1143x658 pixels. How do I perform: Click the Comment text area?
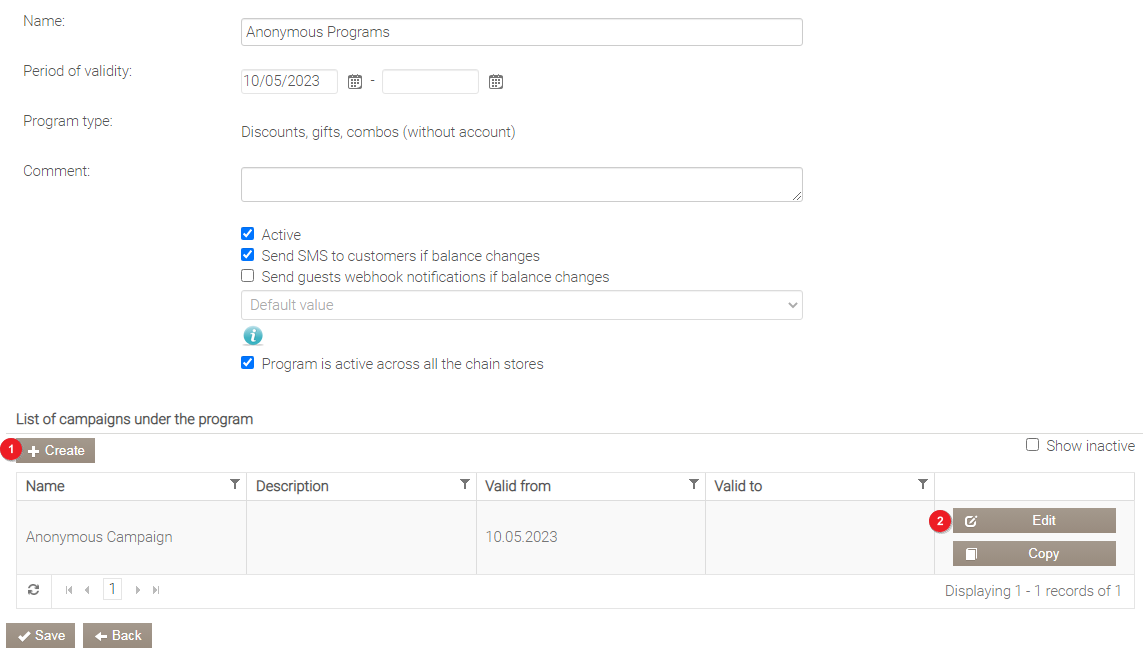[x=521, y=184]
